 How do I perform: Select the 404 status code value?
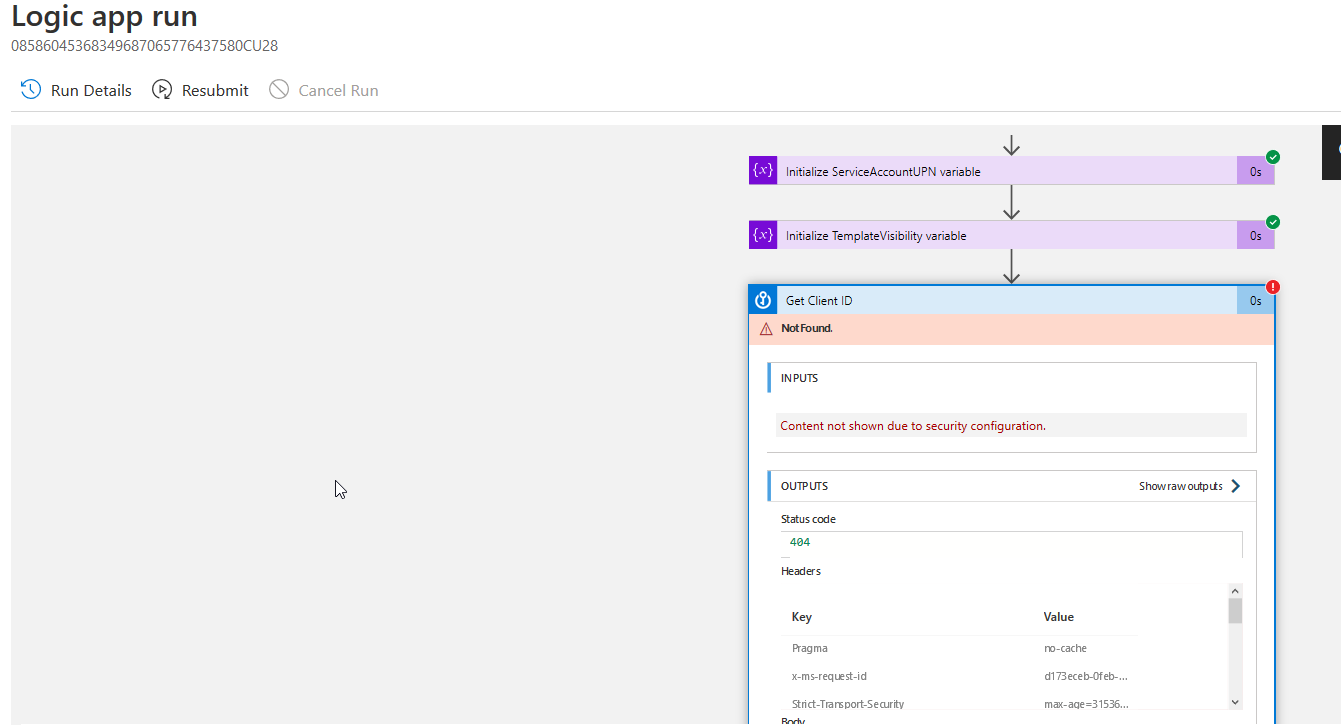pos(799,541)
